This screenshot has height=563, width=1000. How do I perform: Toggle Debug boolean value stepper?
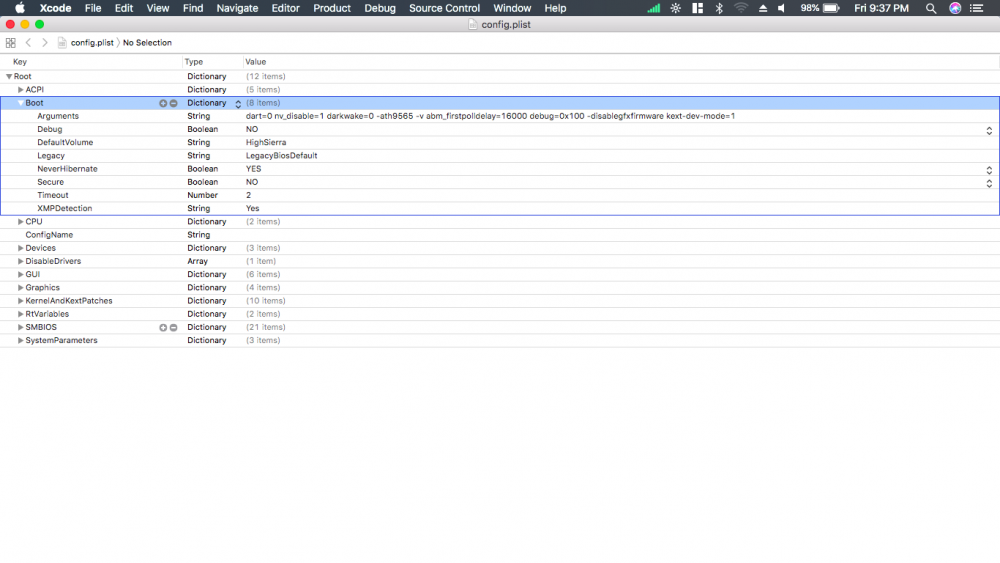(x=989, y=130)
